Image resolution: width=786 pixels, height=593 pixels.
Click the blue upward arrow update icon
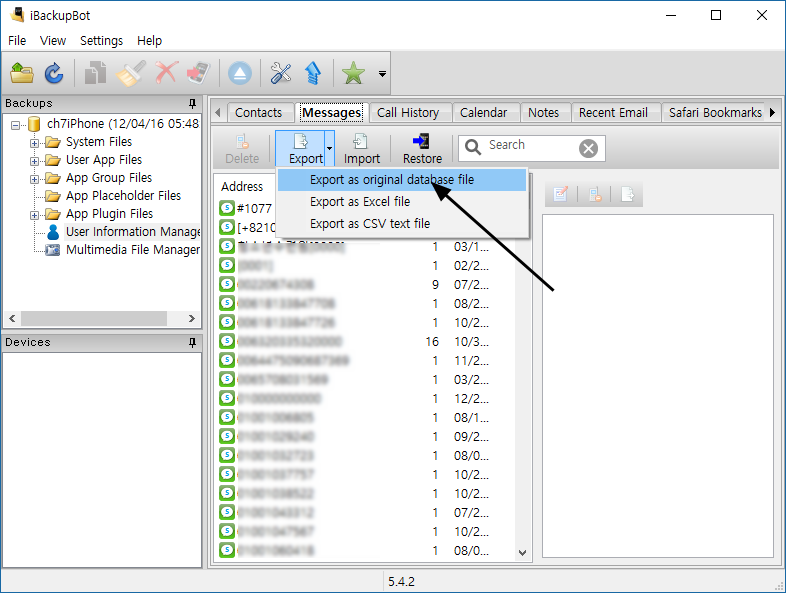(x=313, y=73)
